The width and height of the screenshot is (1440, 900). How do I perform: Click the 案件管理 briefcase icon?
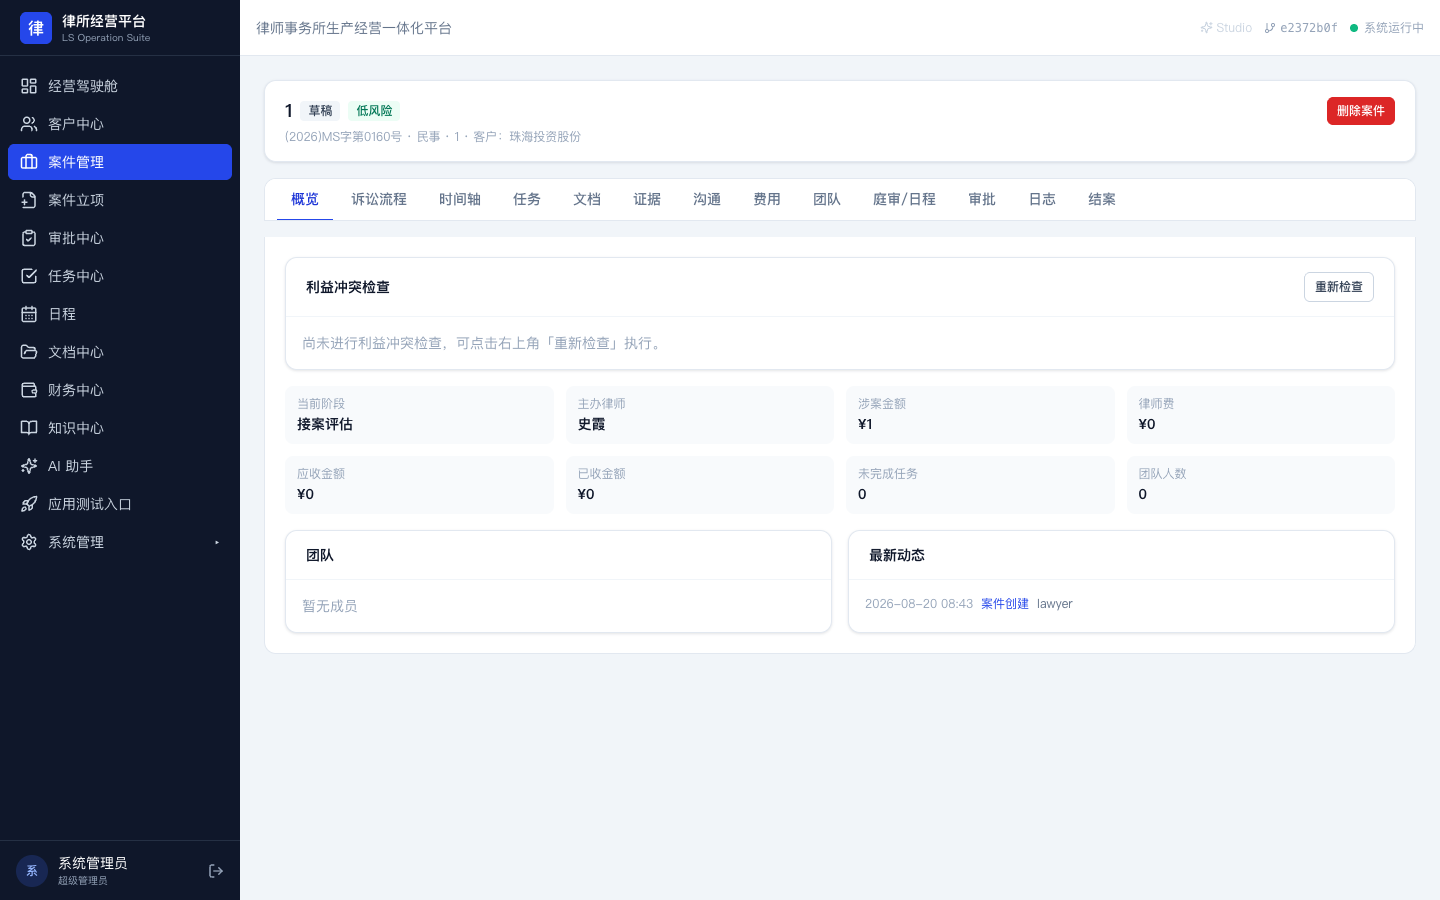[x=29, y=162]
